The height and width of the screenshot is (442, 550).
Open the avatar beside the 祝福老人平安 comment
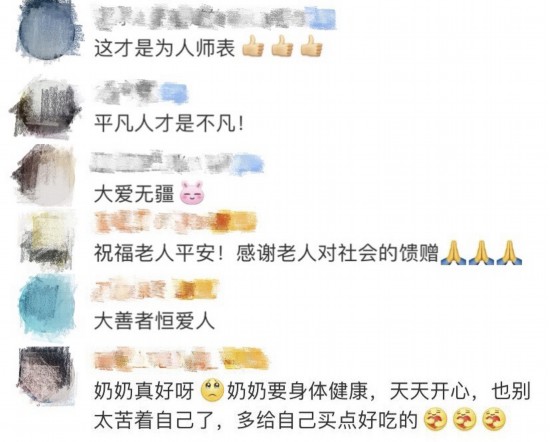[46, 240]
